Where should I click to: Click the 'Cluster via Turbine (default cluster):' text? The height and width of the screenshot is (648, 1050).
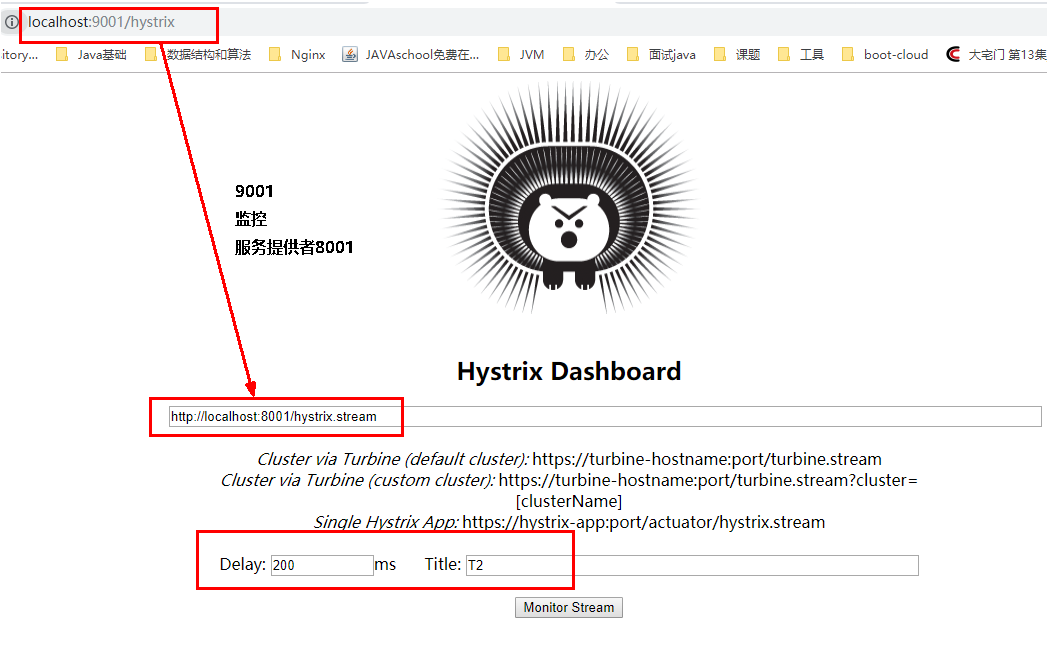point(393,459)
